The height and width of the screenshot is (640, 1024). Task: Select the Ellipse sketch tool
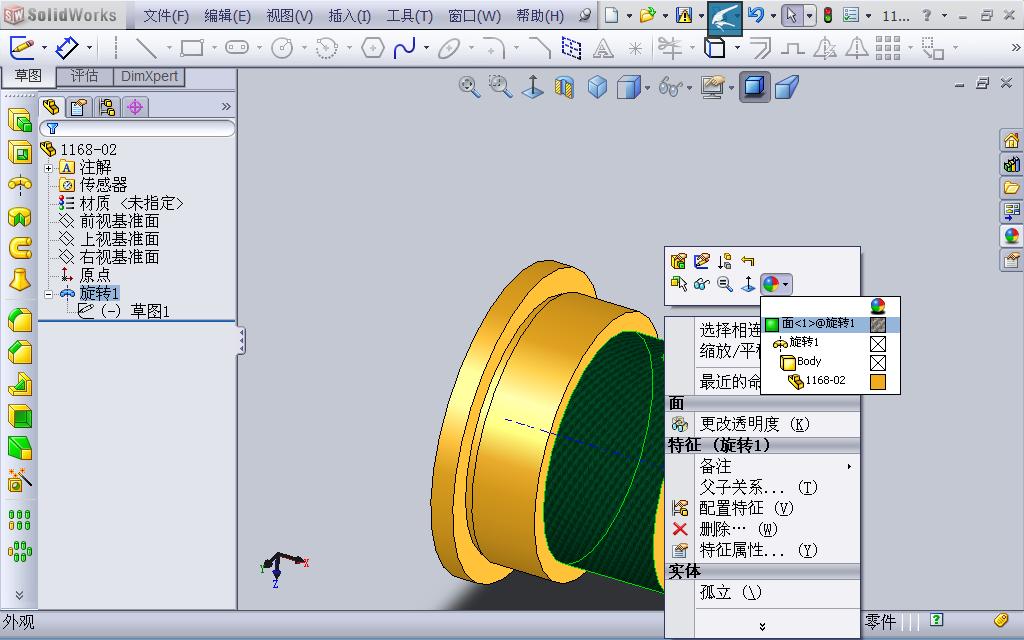pyautogui.click(x=449, y=48)
